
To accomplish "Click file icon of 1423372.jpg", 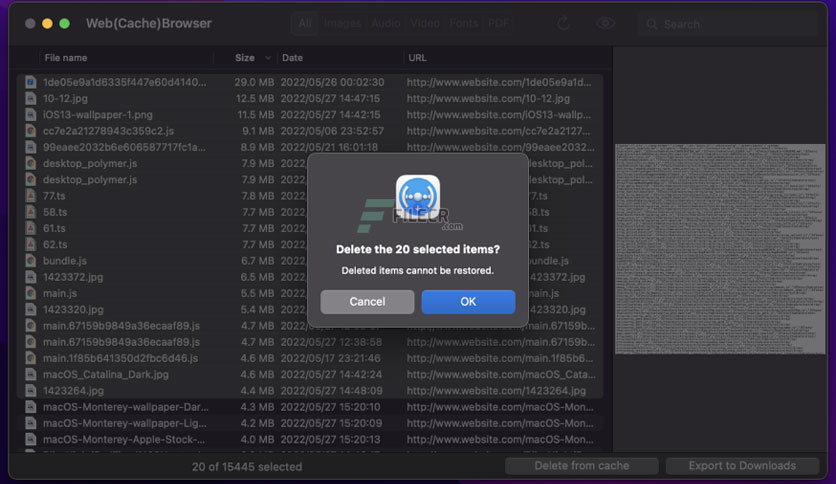I will (31, 277).
